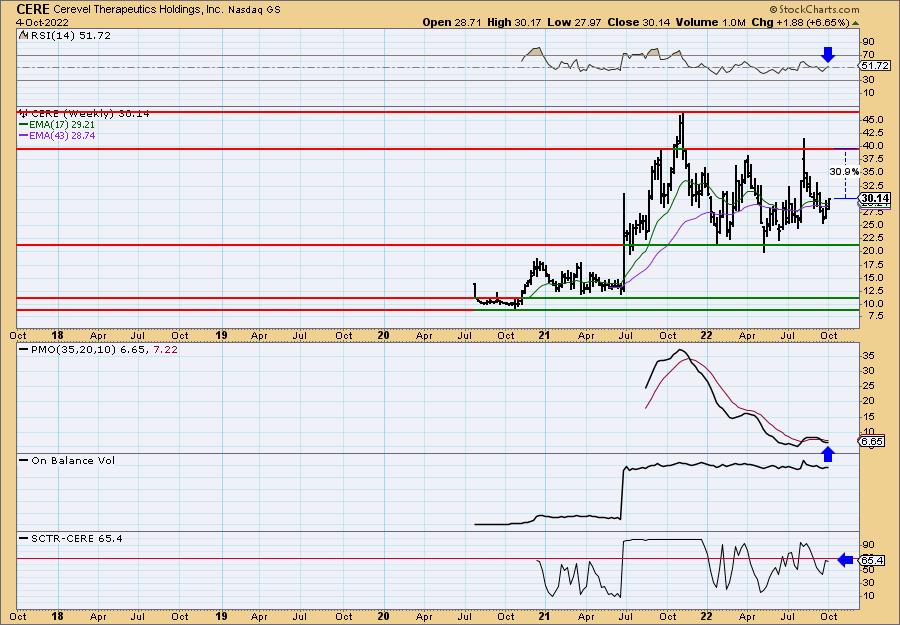Open the StockCharts.com copyright credit
The image size is (900, 625).
point(814,9)
